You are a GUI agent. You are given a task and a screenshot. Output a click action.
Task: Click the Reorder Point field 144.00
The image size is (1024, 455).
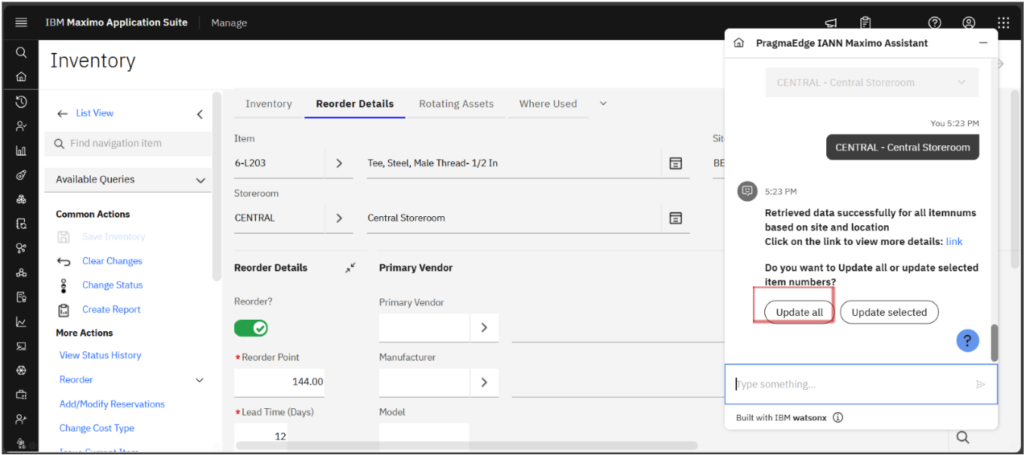280,381
